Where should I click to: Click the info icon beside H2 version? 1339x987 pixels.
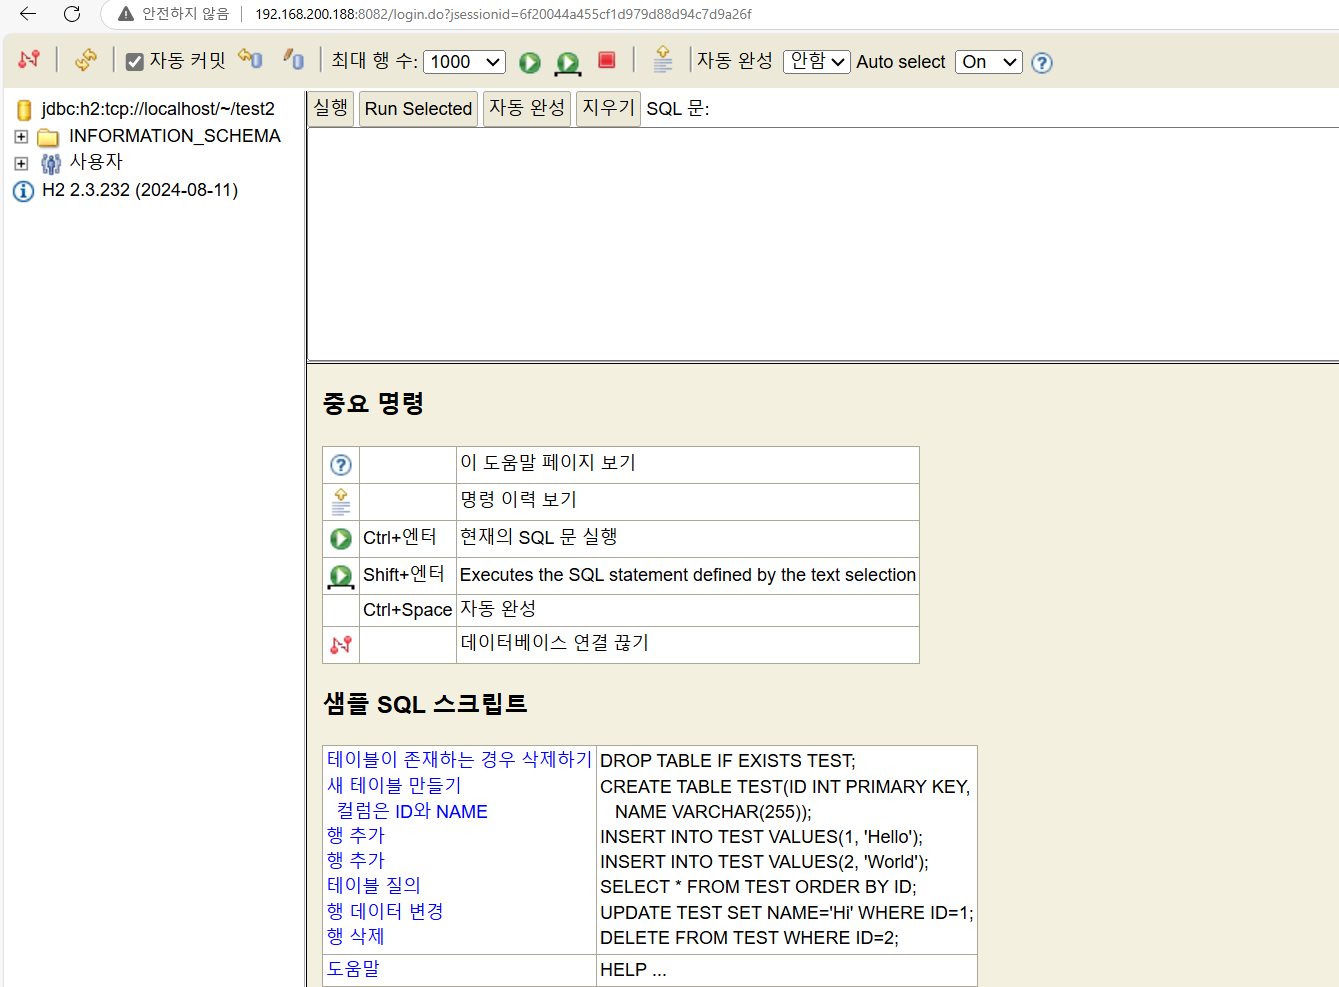pyautogui.click(x=23, y=191)
